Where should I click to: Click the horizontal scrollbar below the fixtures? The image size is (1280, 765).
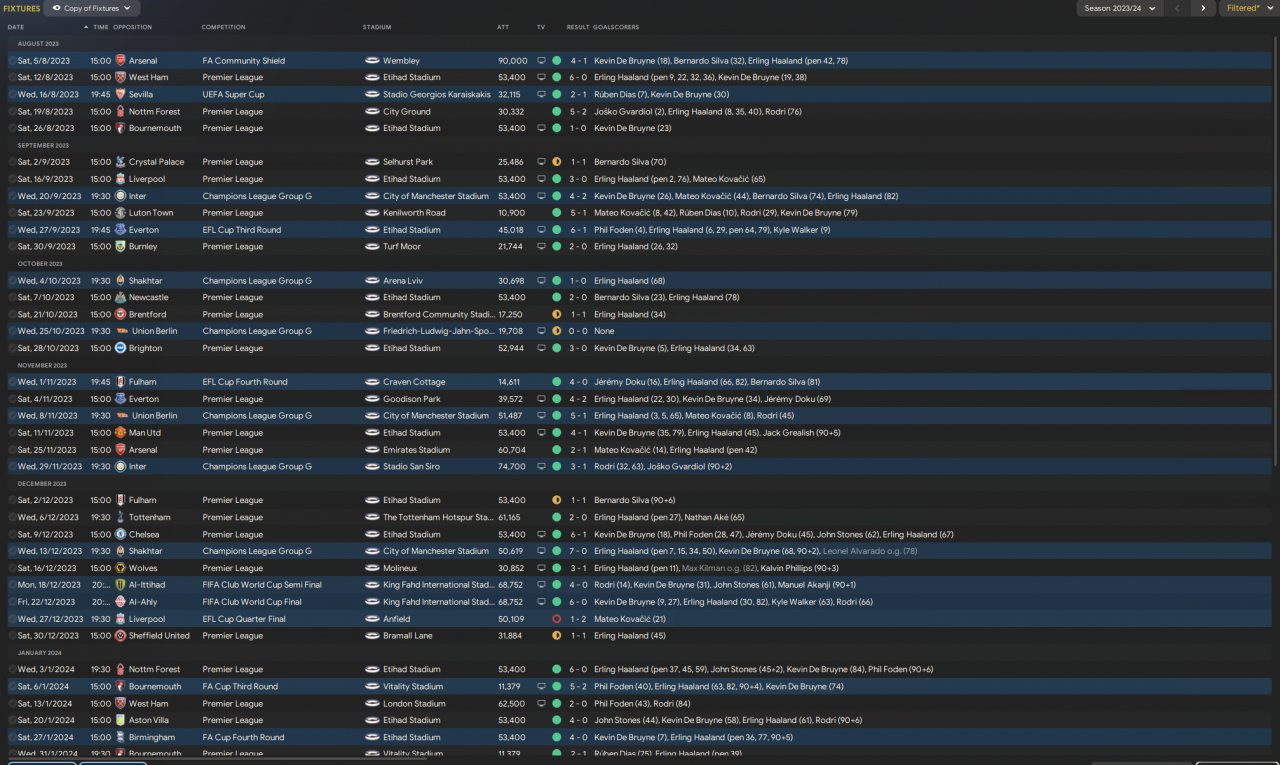[x=215, y=758]
